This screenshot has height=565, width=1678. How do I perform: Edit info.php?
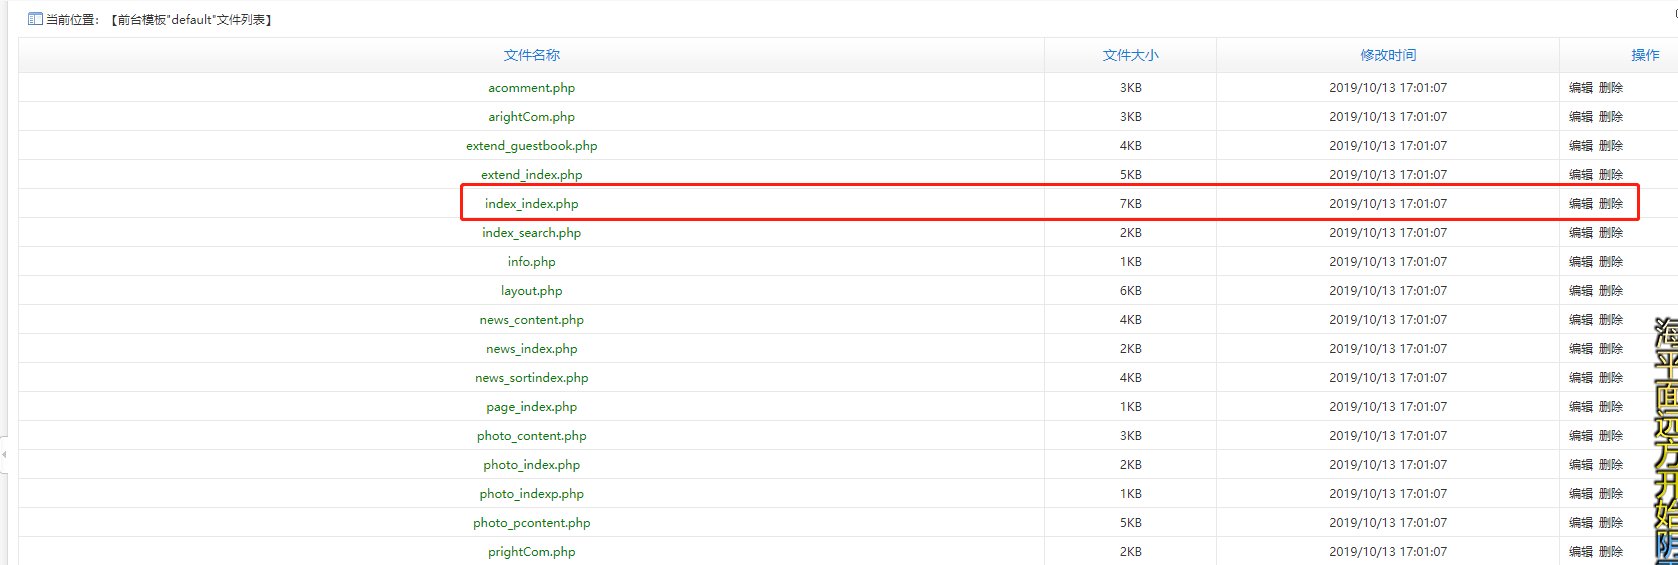(x=1580, y=262)
